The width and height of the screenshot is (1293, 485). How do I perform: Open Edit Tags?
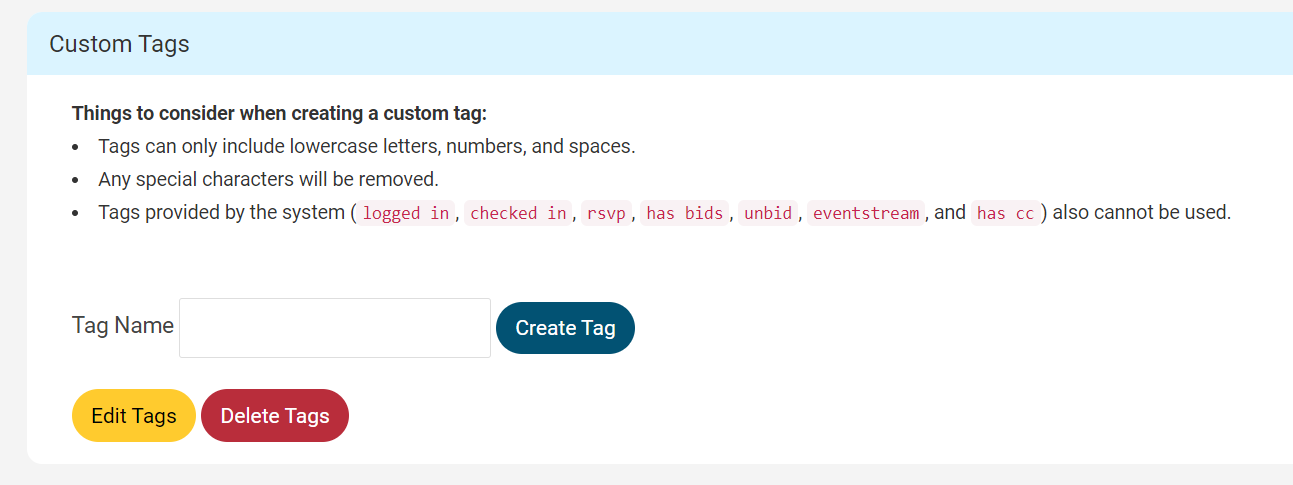tap(134, 415)
